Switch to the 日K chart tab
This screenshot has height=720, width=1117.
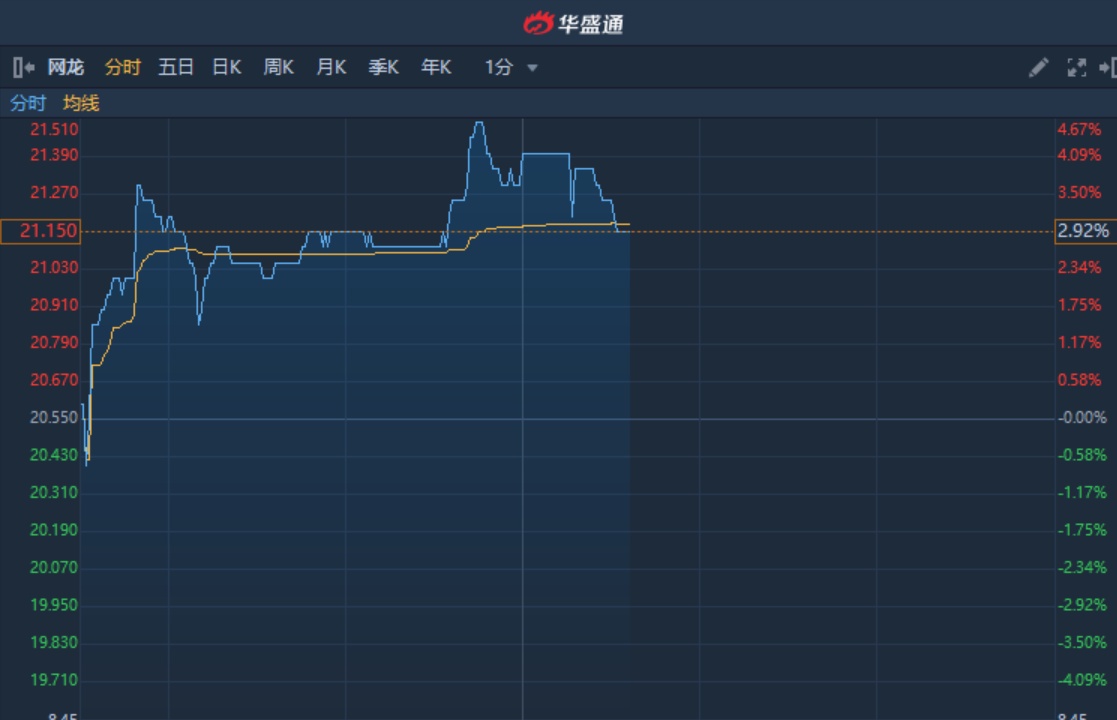[227, 68]
